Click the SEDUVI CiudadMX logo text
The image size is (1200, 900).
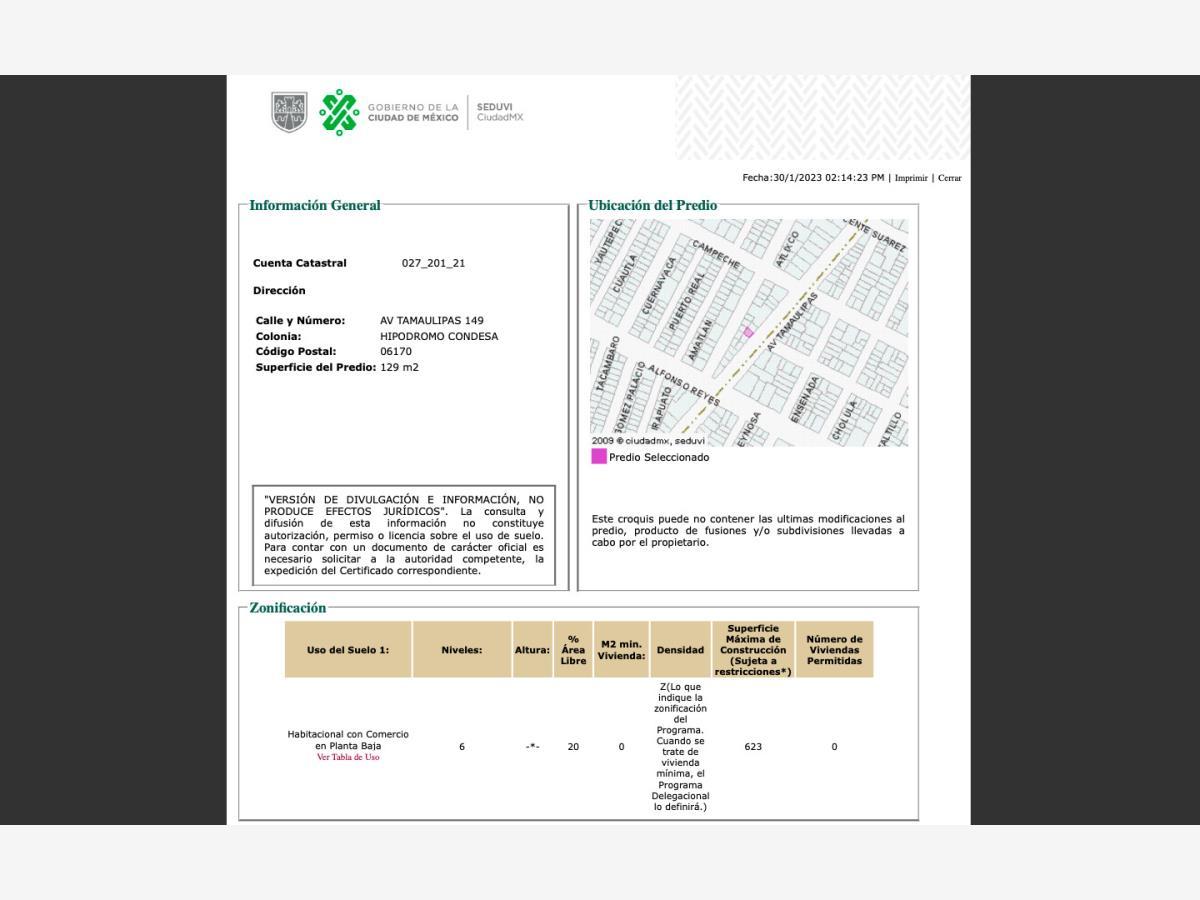[x=499, y=112]
